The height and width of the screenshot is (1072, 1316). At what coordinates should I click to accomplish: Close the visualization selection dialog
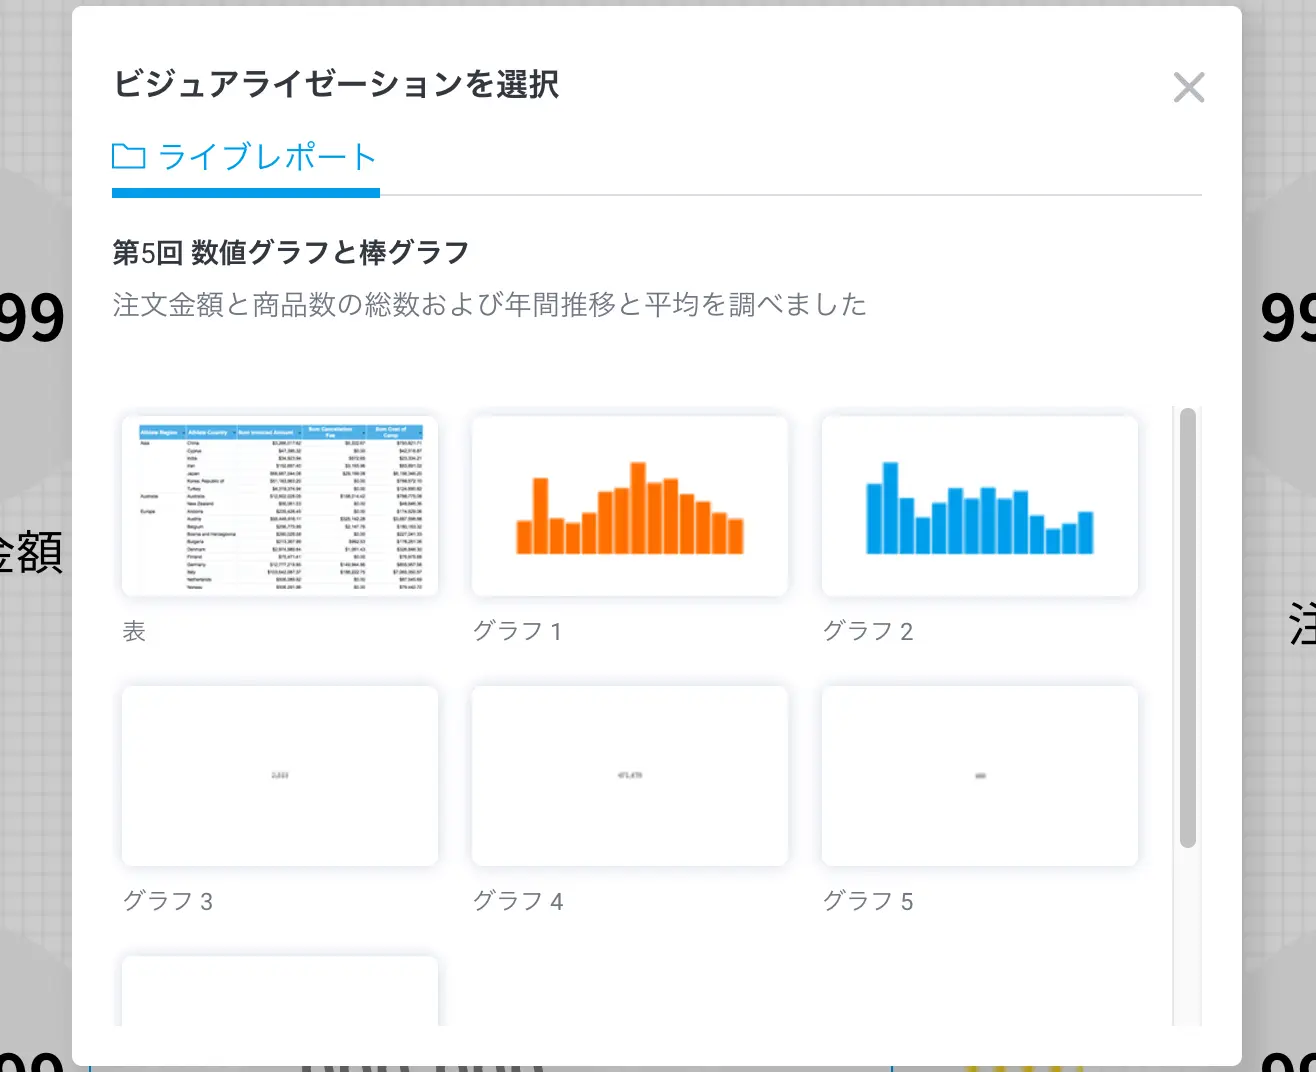tap(1188, 88)
